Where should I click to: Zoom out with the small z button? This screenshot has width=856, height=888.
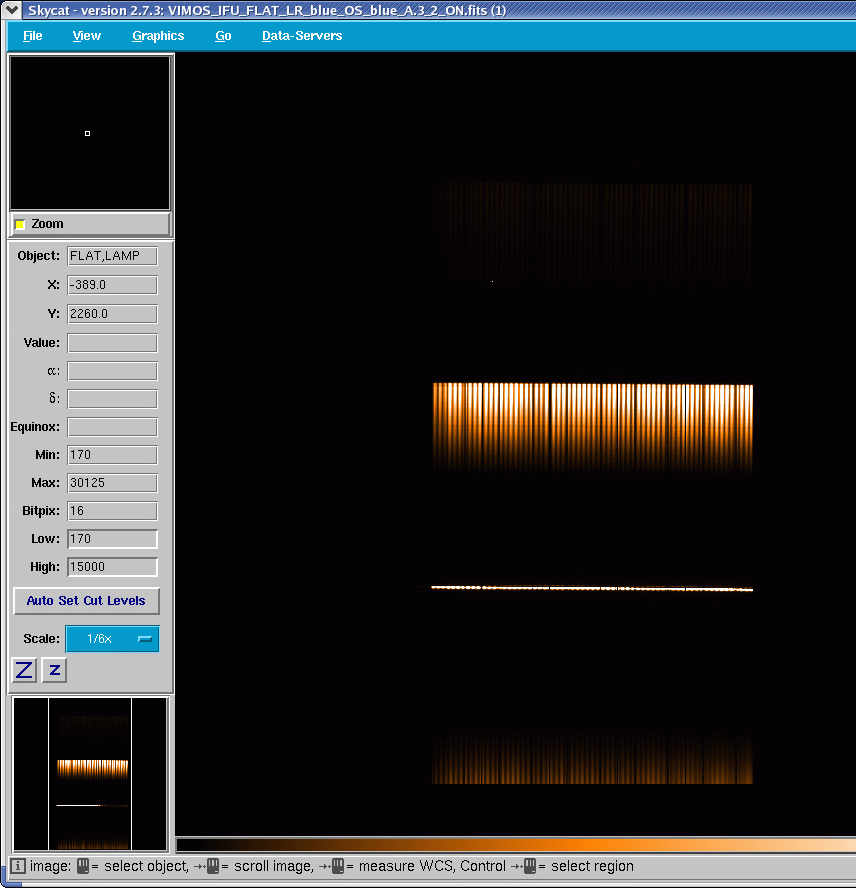pyautogui.click(x=54, y=671)
